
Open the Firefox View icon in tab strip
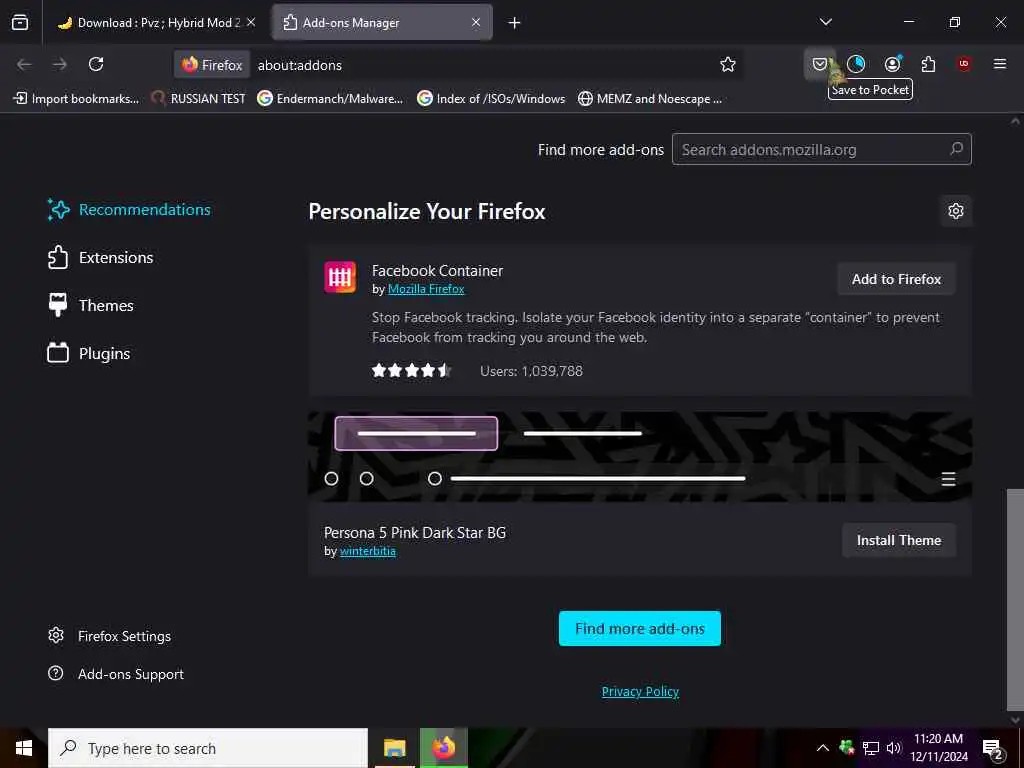click(20, 22)
